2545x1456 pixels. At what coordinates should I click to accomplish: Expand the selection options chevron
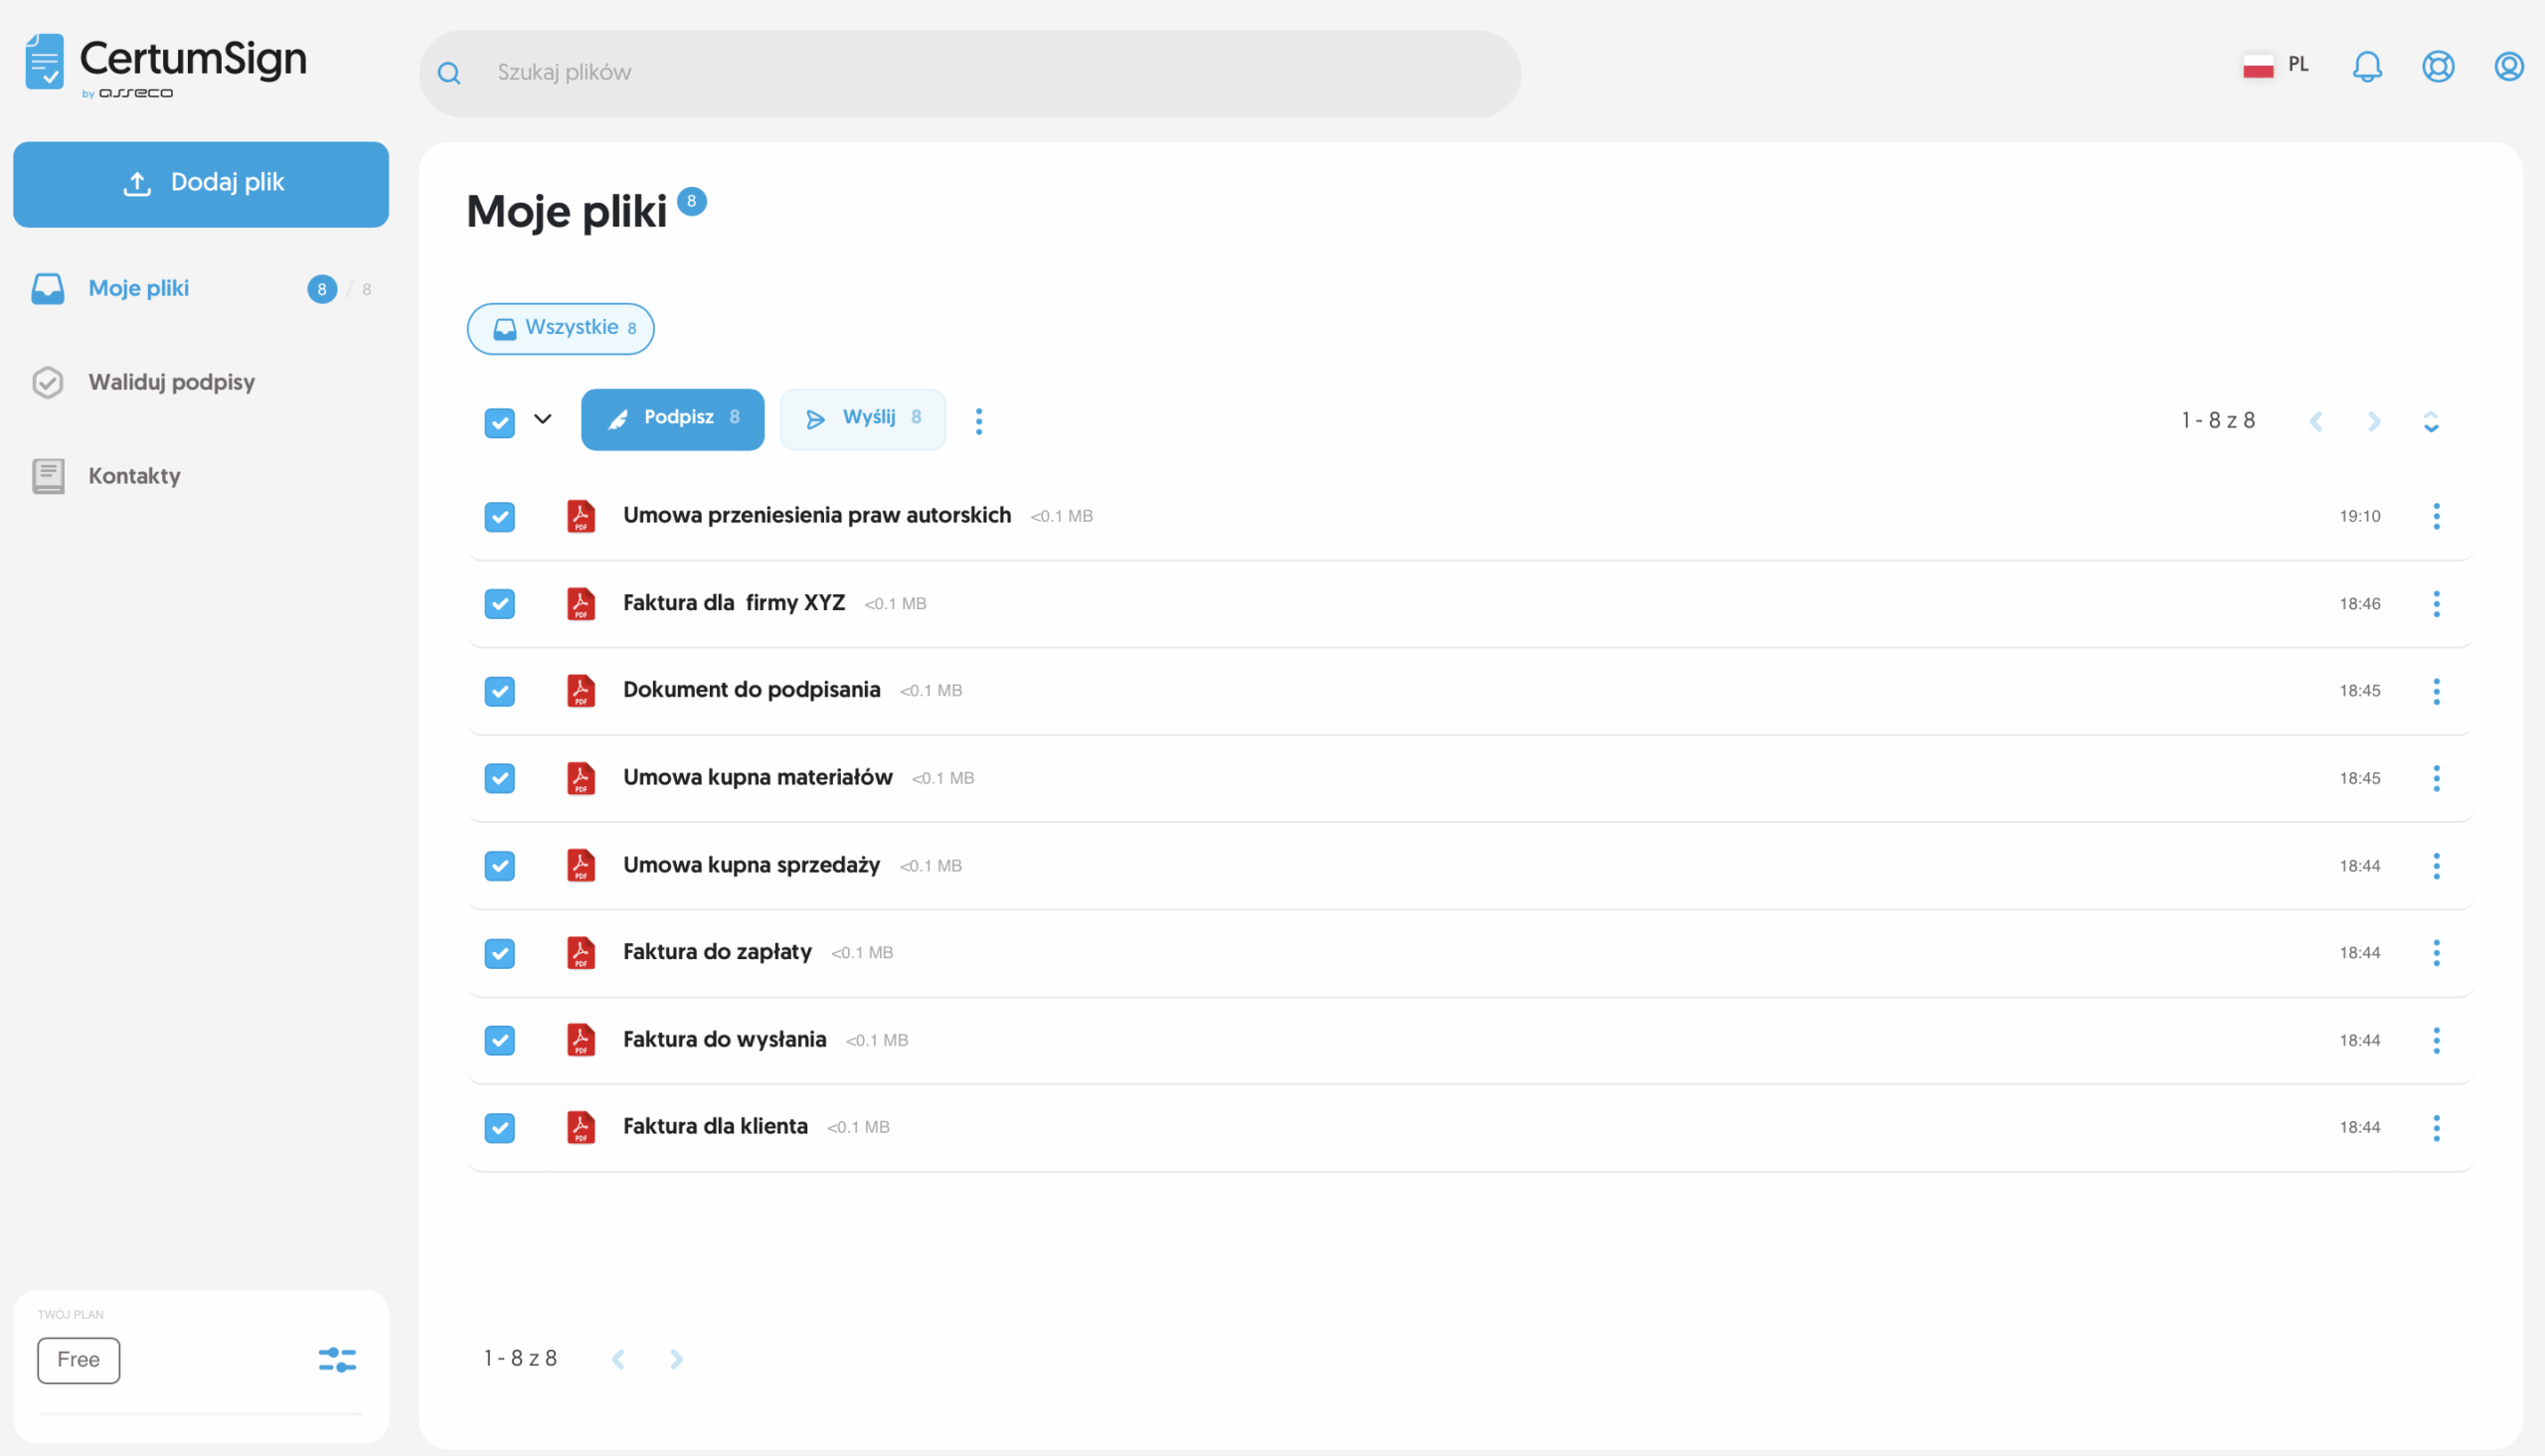point(542,420)
